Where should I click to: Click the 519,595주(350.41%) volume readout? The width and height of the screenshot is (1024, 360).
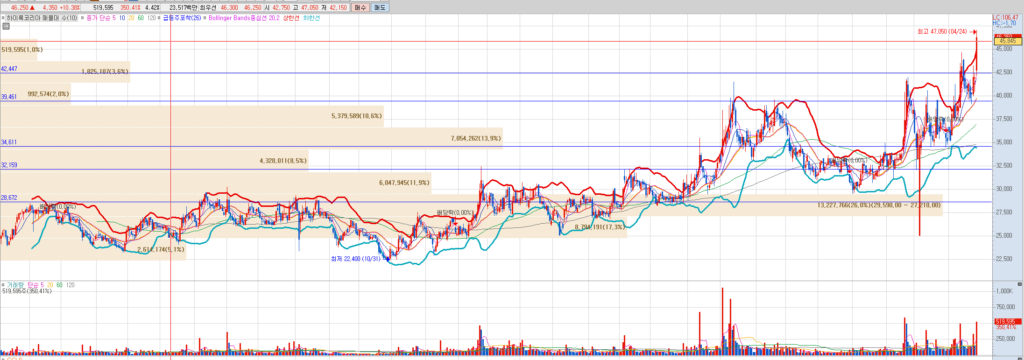coord(27,291)
